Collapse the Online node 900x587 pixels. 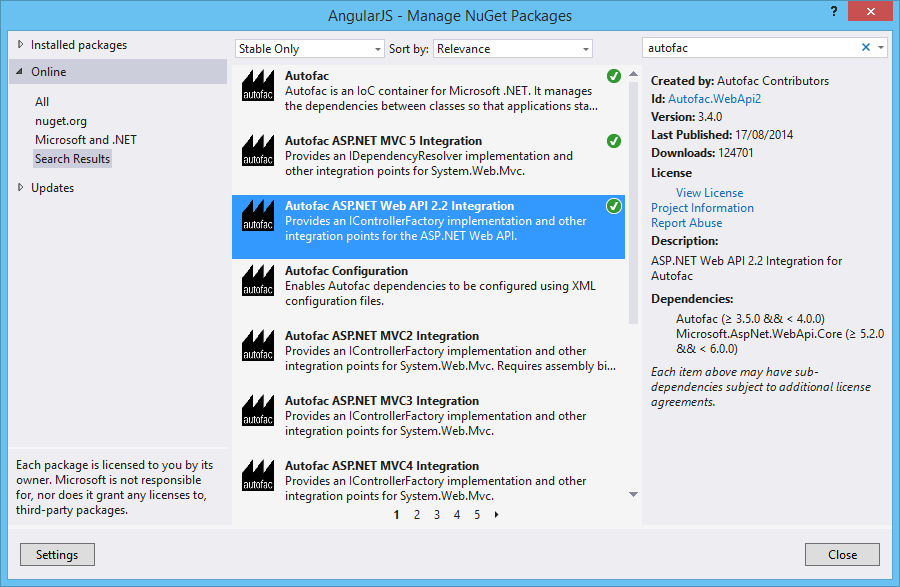click(x=20, y=72)
